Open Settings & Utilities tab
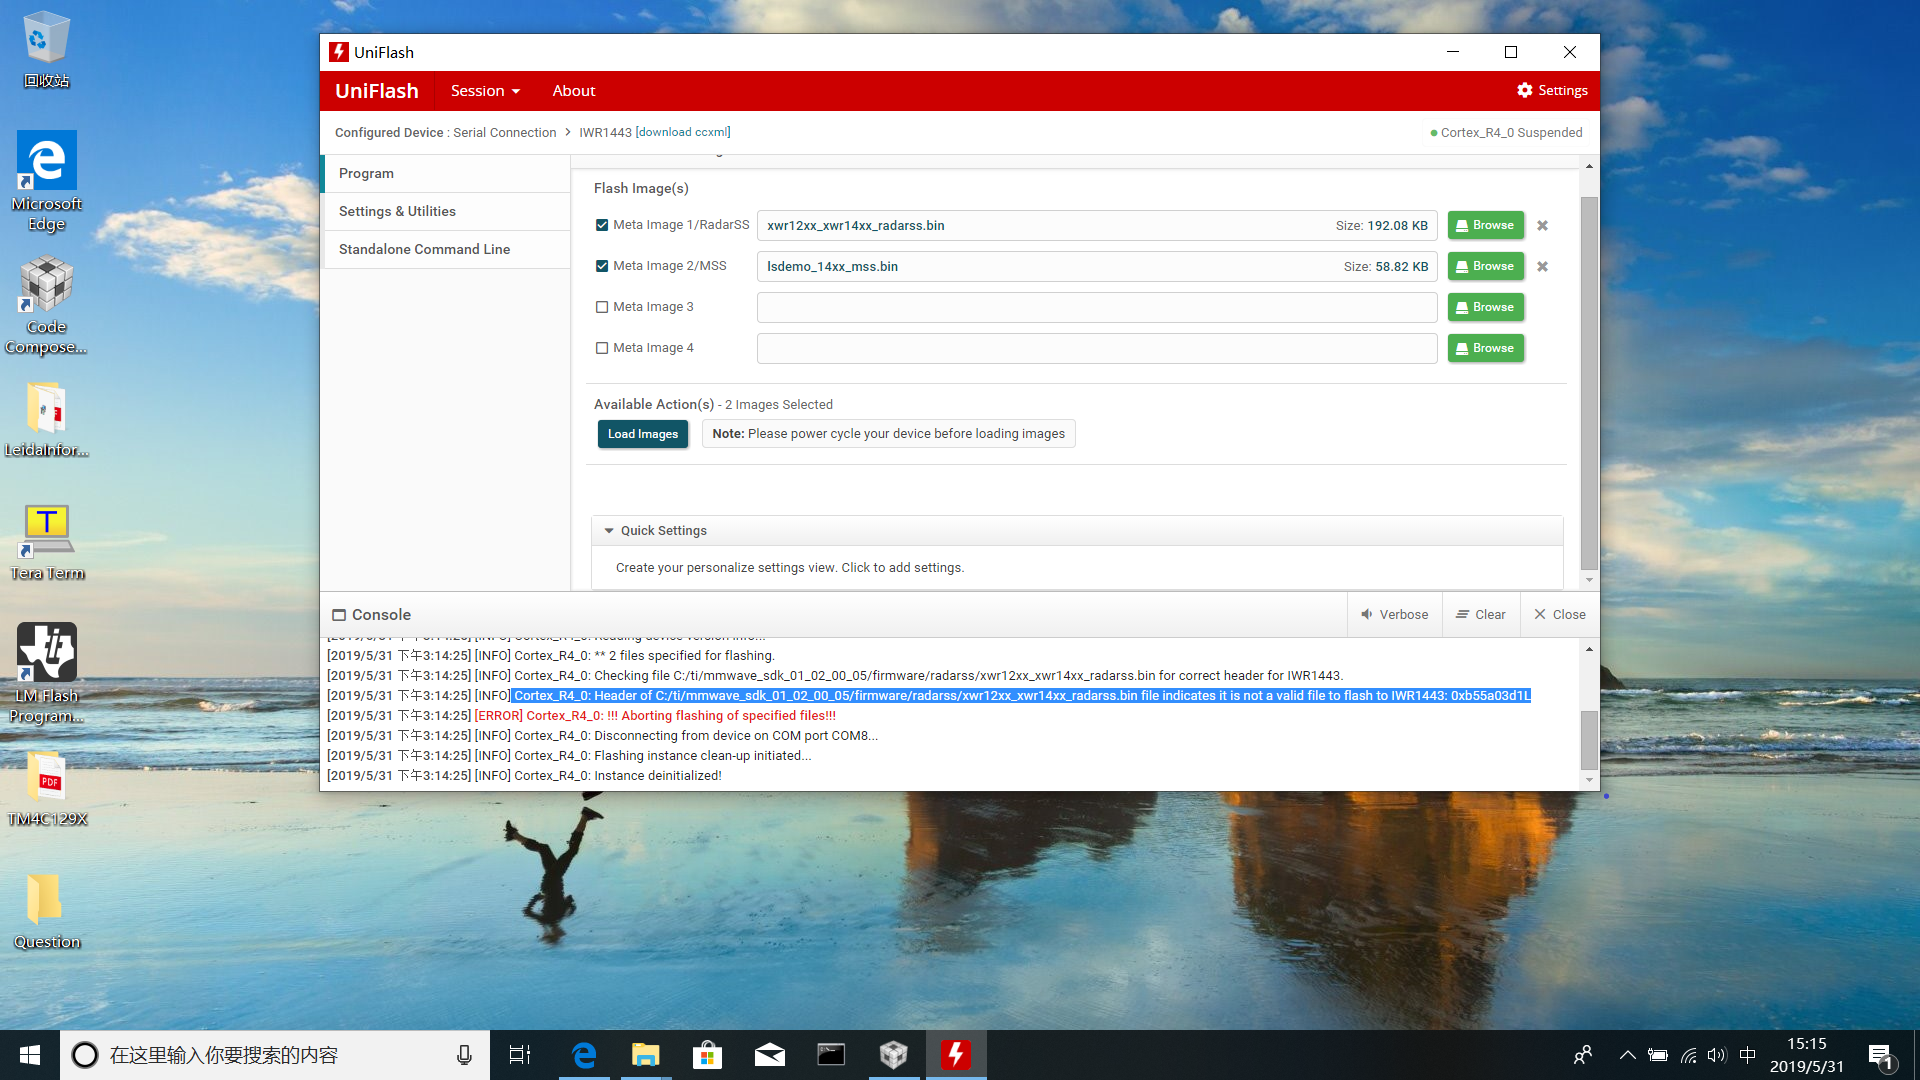Screen dimensions: 1920x1080 446,212
